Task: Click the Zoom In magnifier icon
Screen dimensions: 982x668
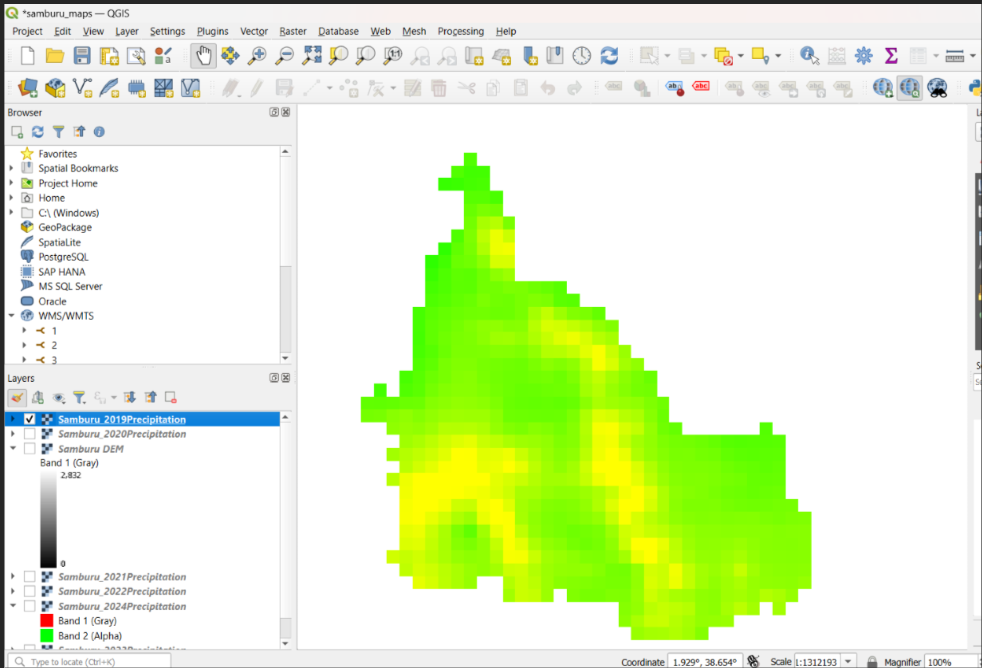Action: 257,56
